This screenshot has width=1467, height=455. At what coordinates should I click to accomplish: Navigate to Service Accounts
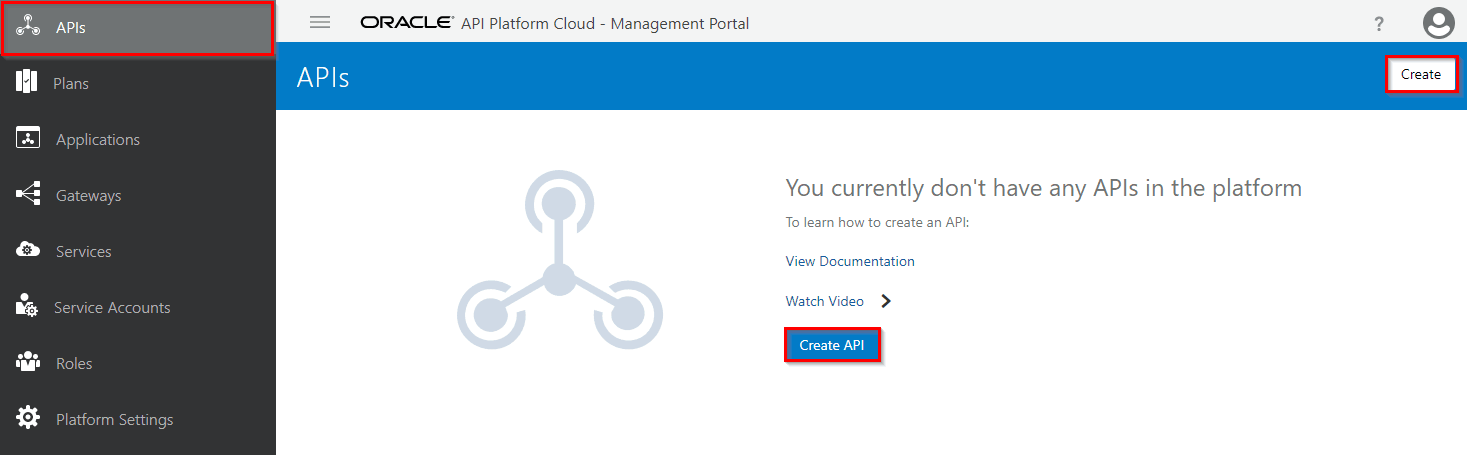[x=137, y=308]
